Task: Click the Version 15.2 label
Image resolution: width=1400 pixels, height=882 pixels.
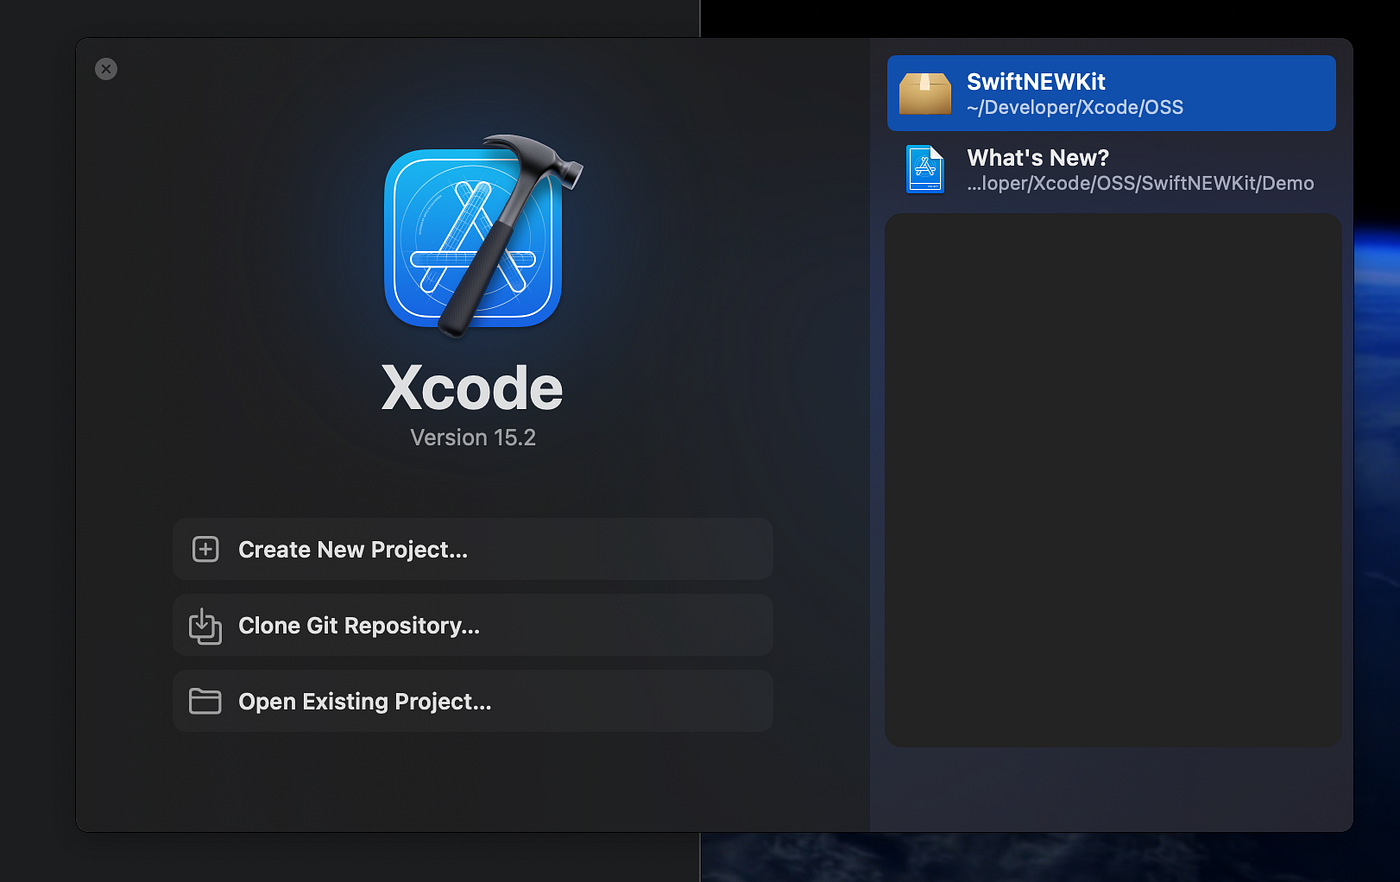Action: point(472,437)
